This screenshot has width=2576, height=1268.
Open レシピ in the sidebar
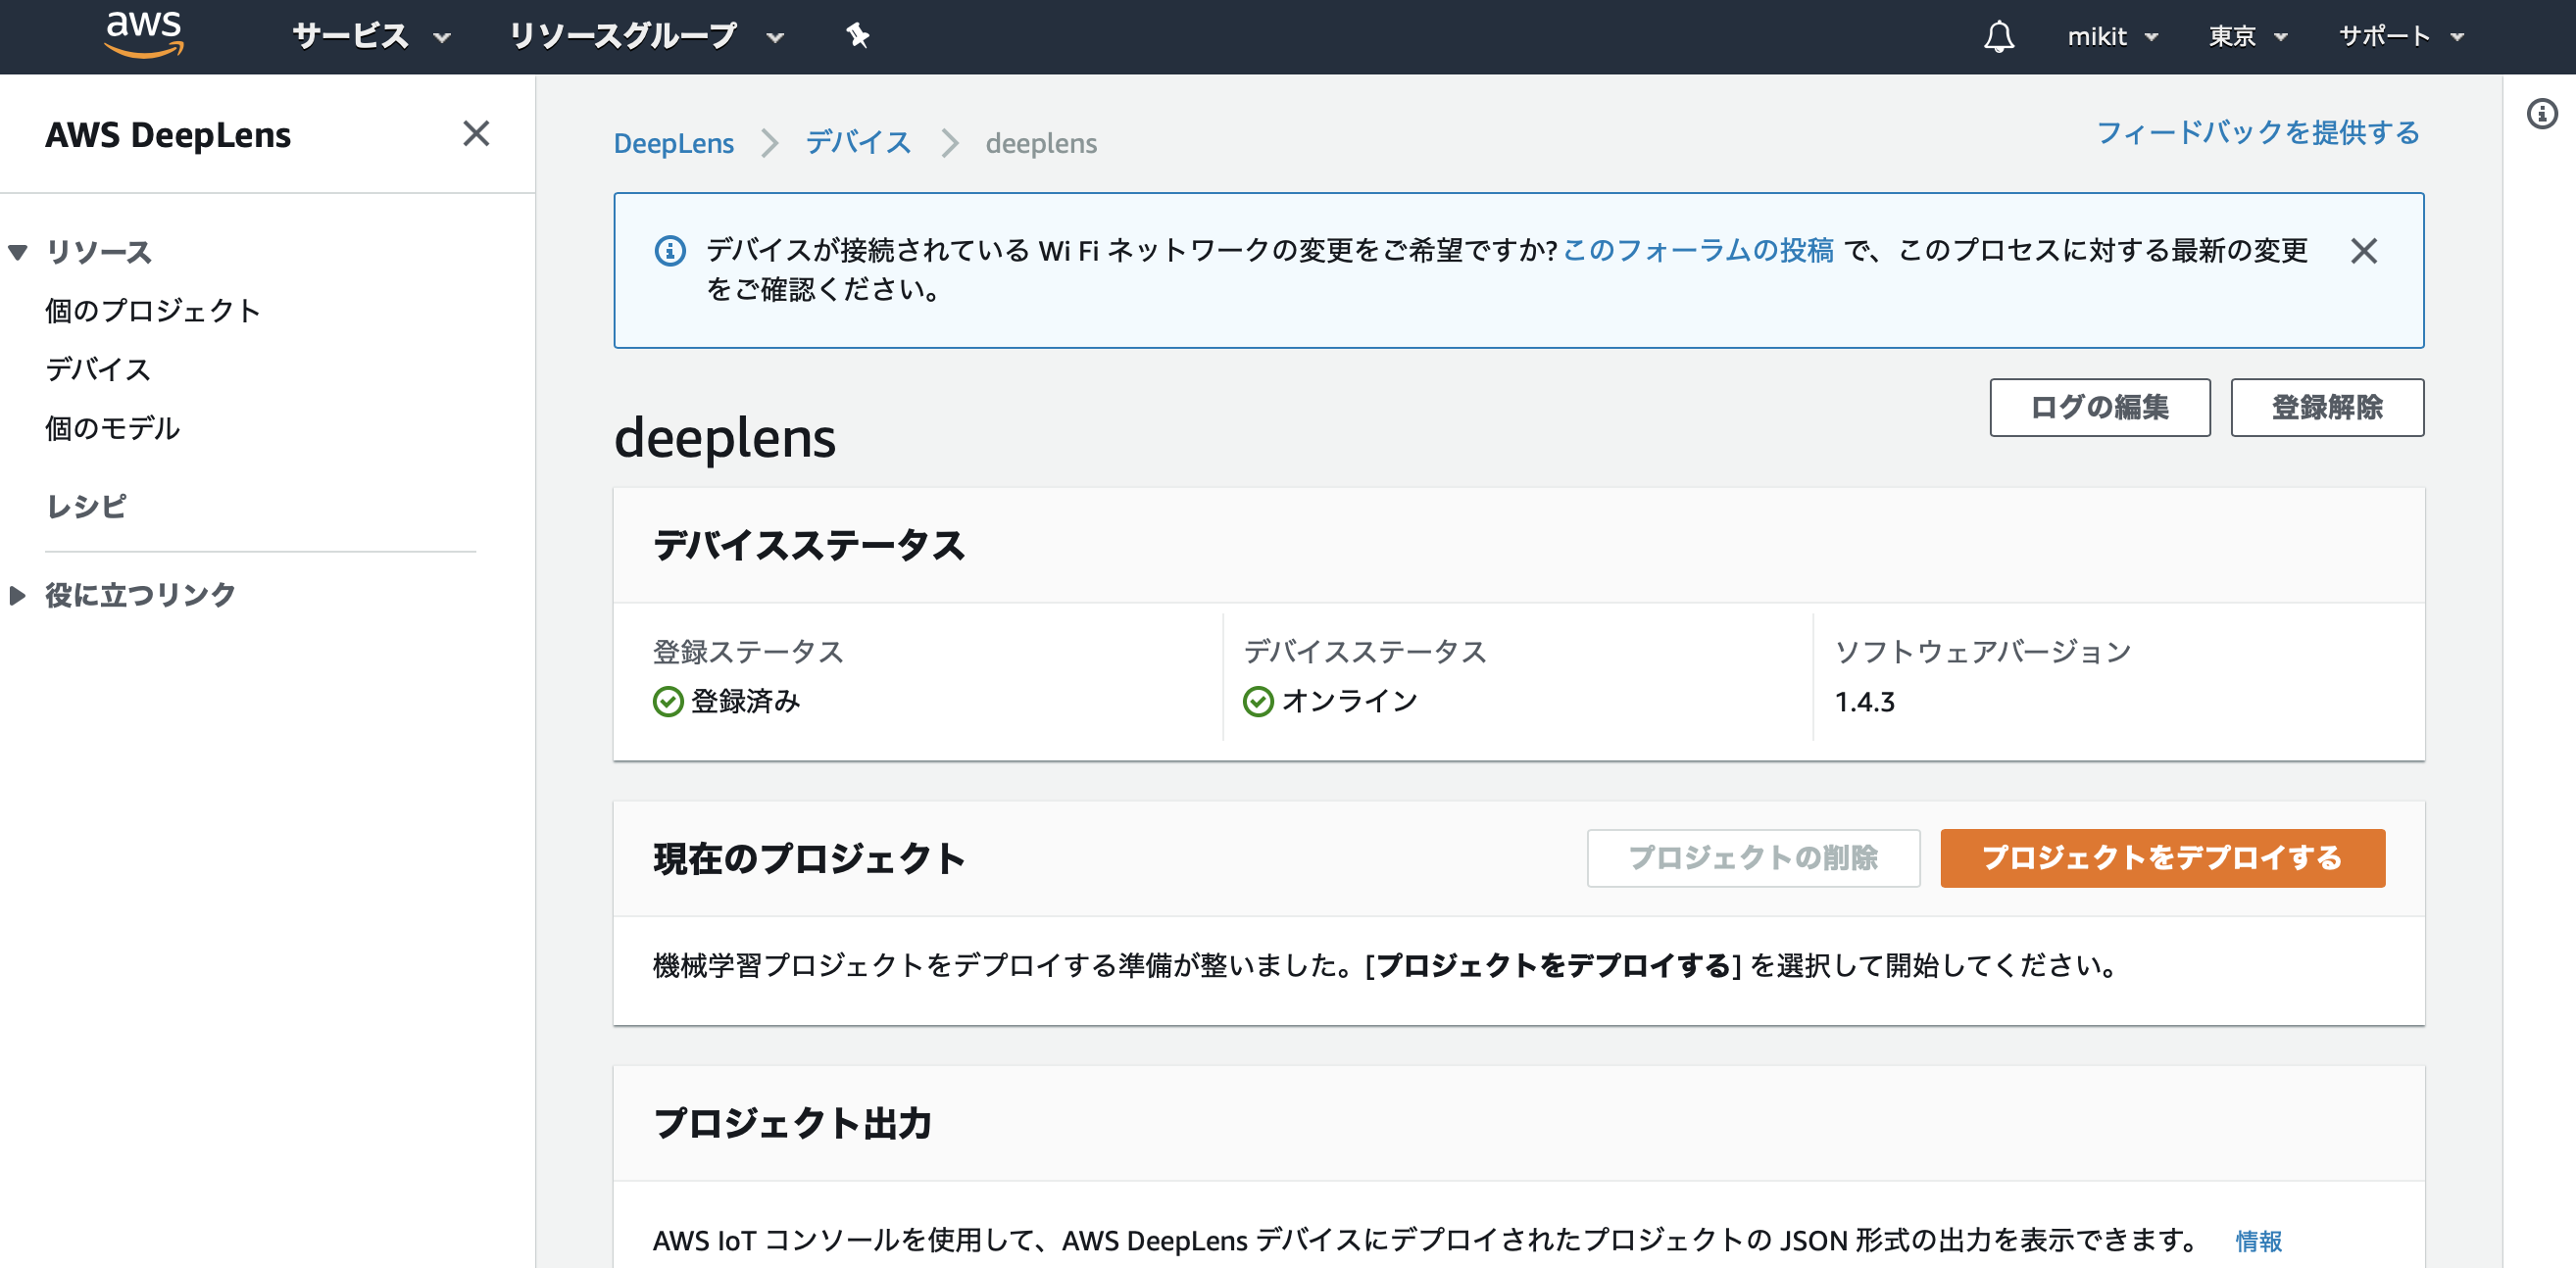(x=86, y=506)
